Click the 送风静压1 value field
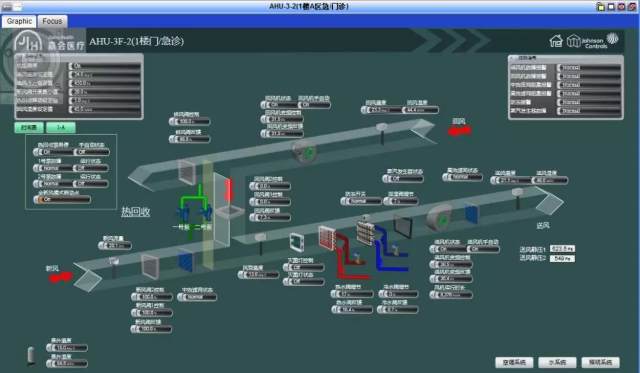Viewport: 640px width, 373px height. click(x=562, y=249)
